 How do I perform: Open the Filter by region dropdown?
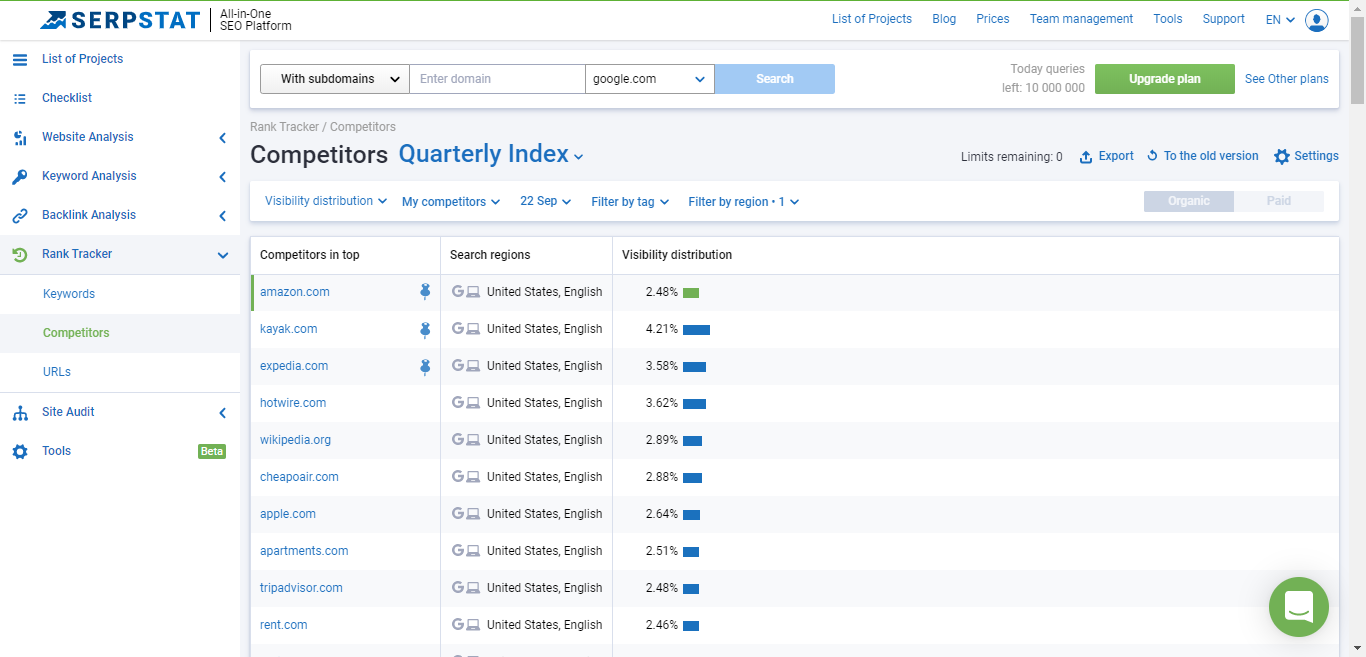pos(744,201)
